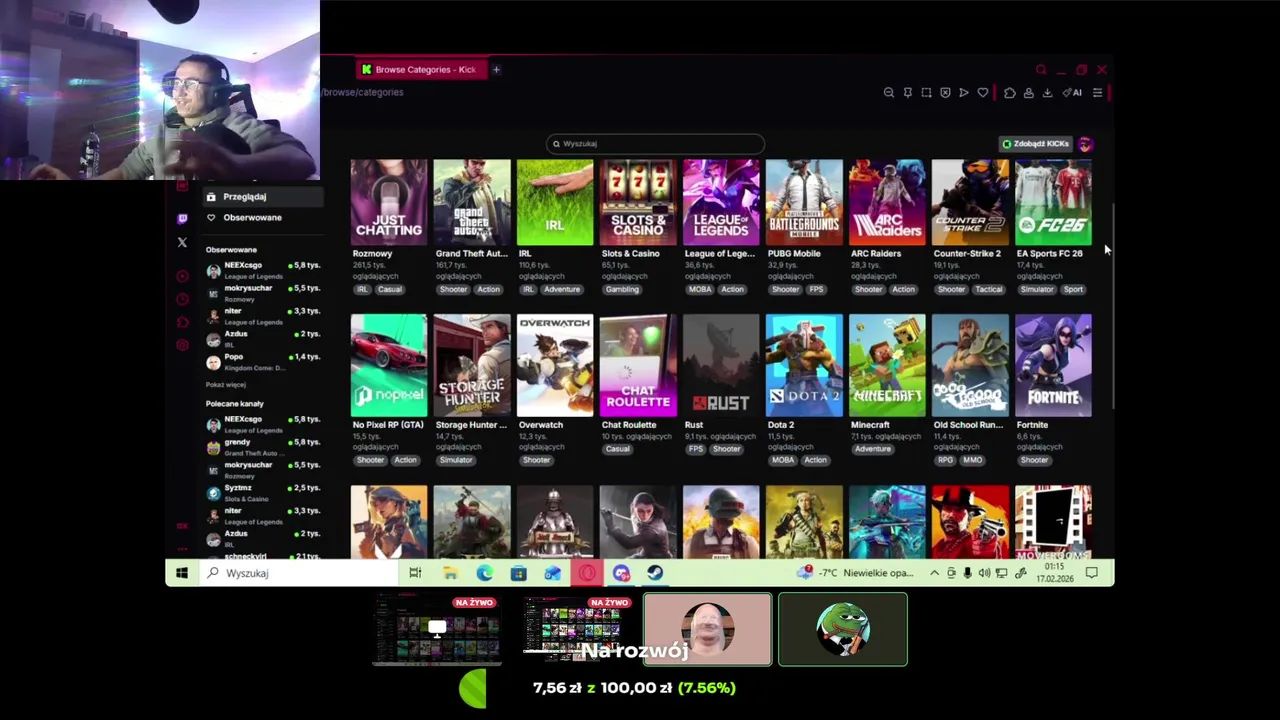Viewport: 1280px width, 720px height.
Task: Open Steam from the taskbar
Action: click(x=655, y=573)
